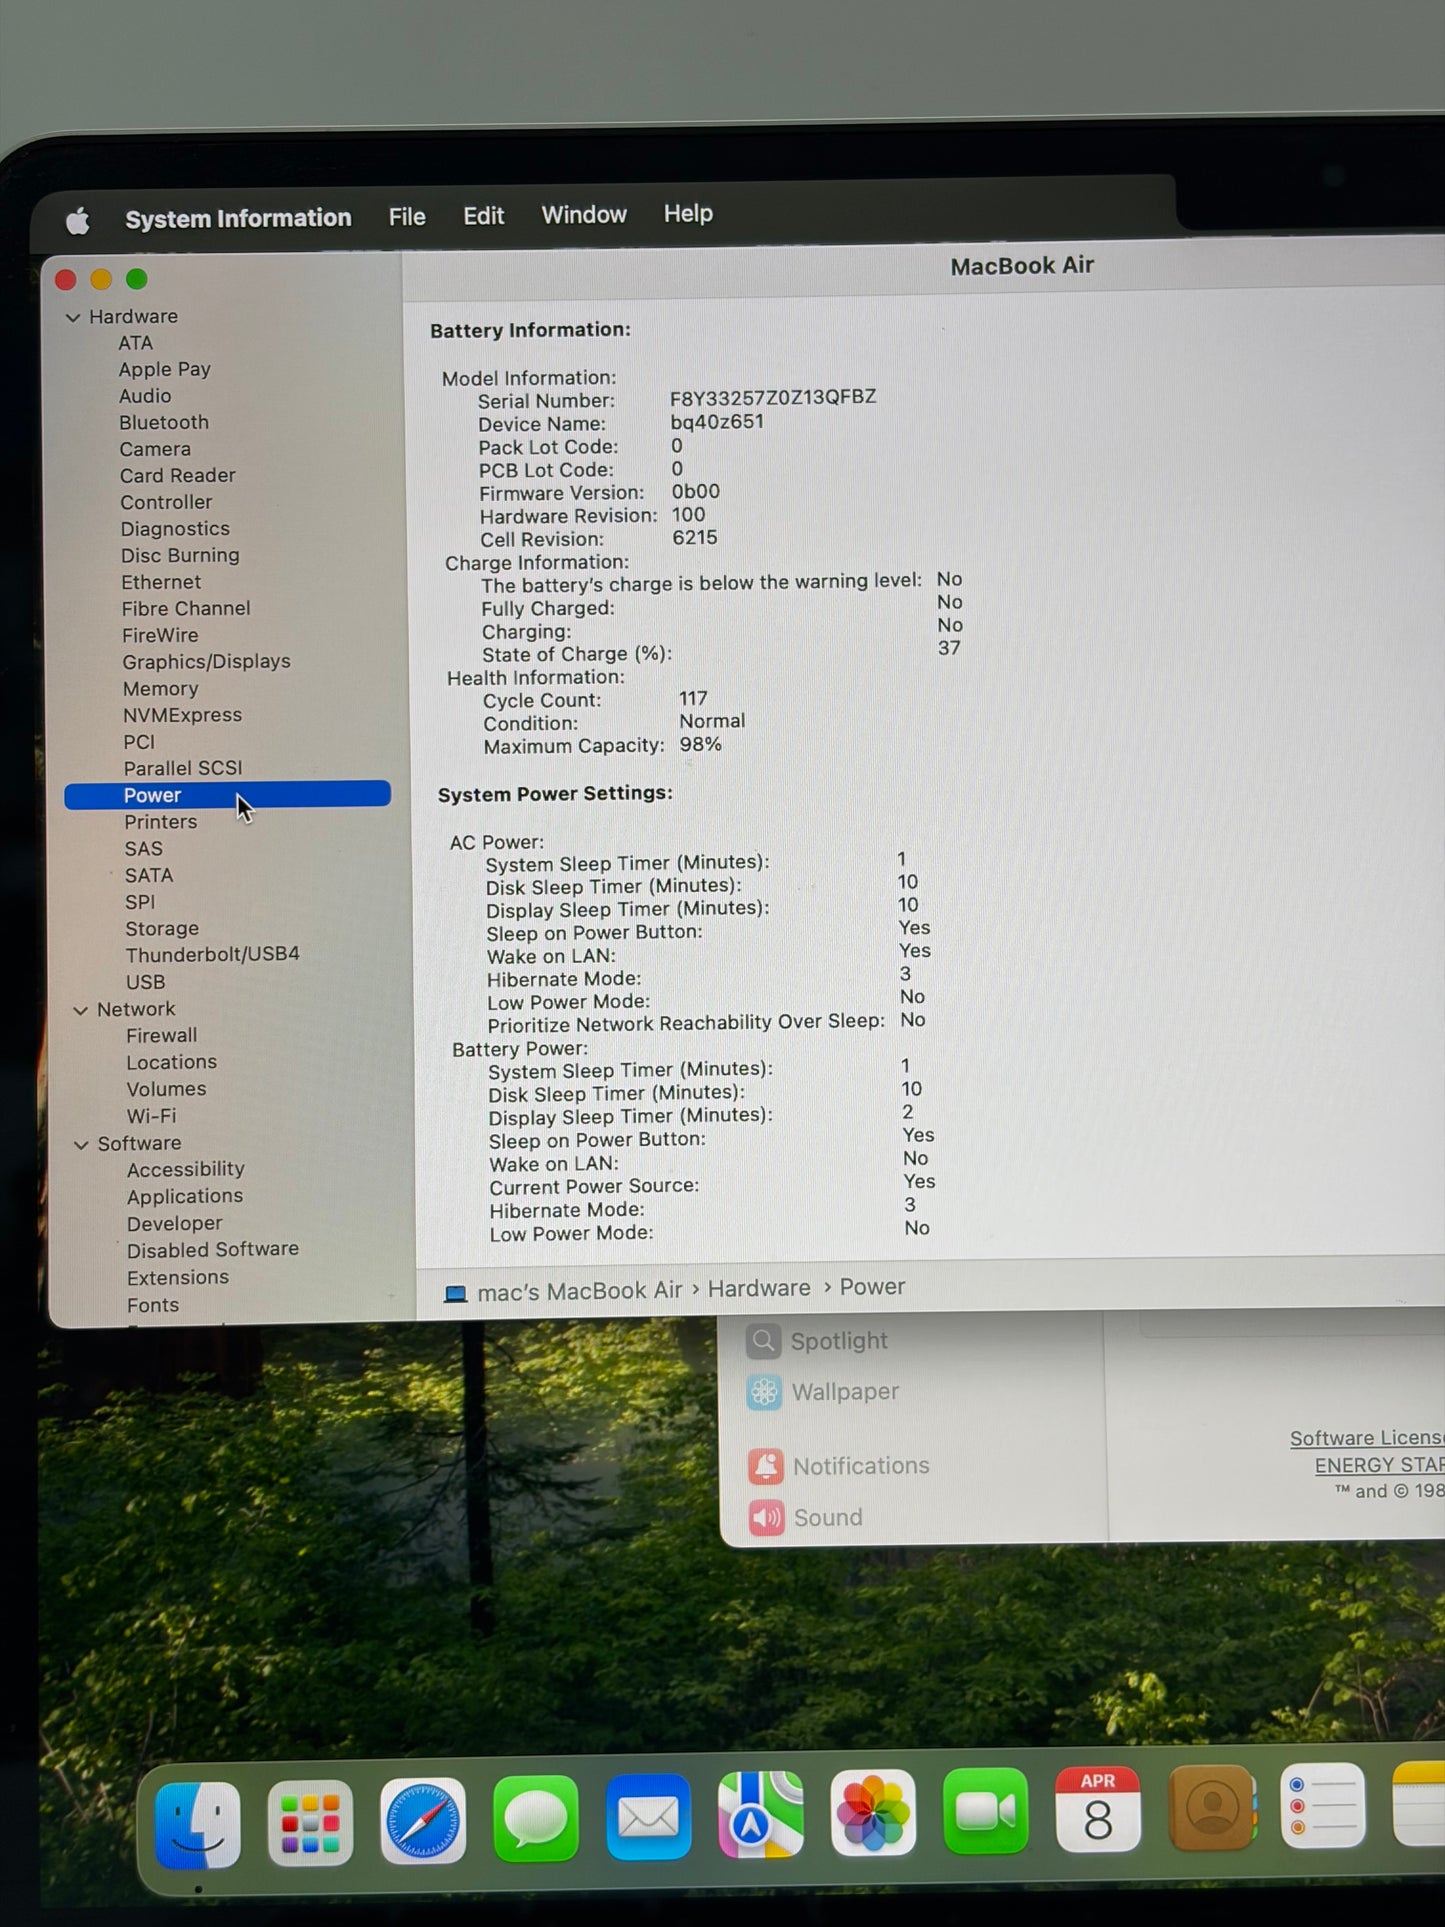Collapse the Network section chevron

point(81,1010)
